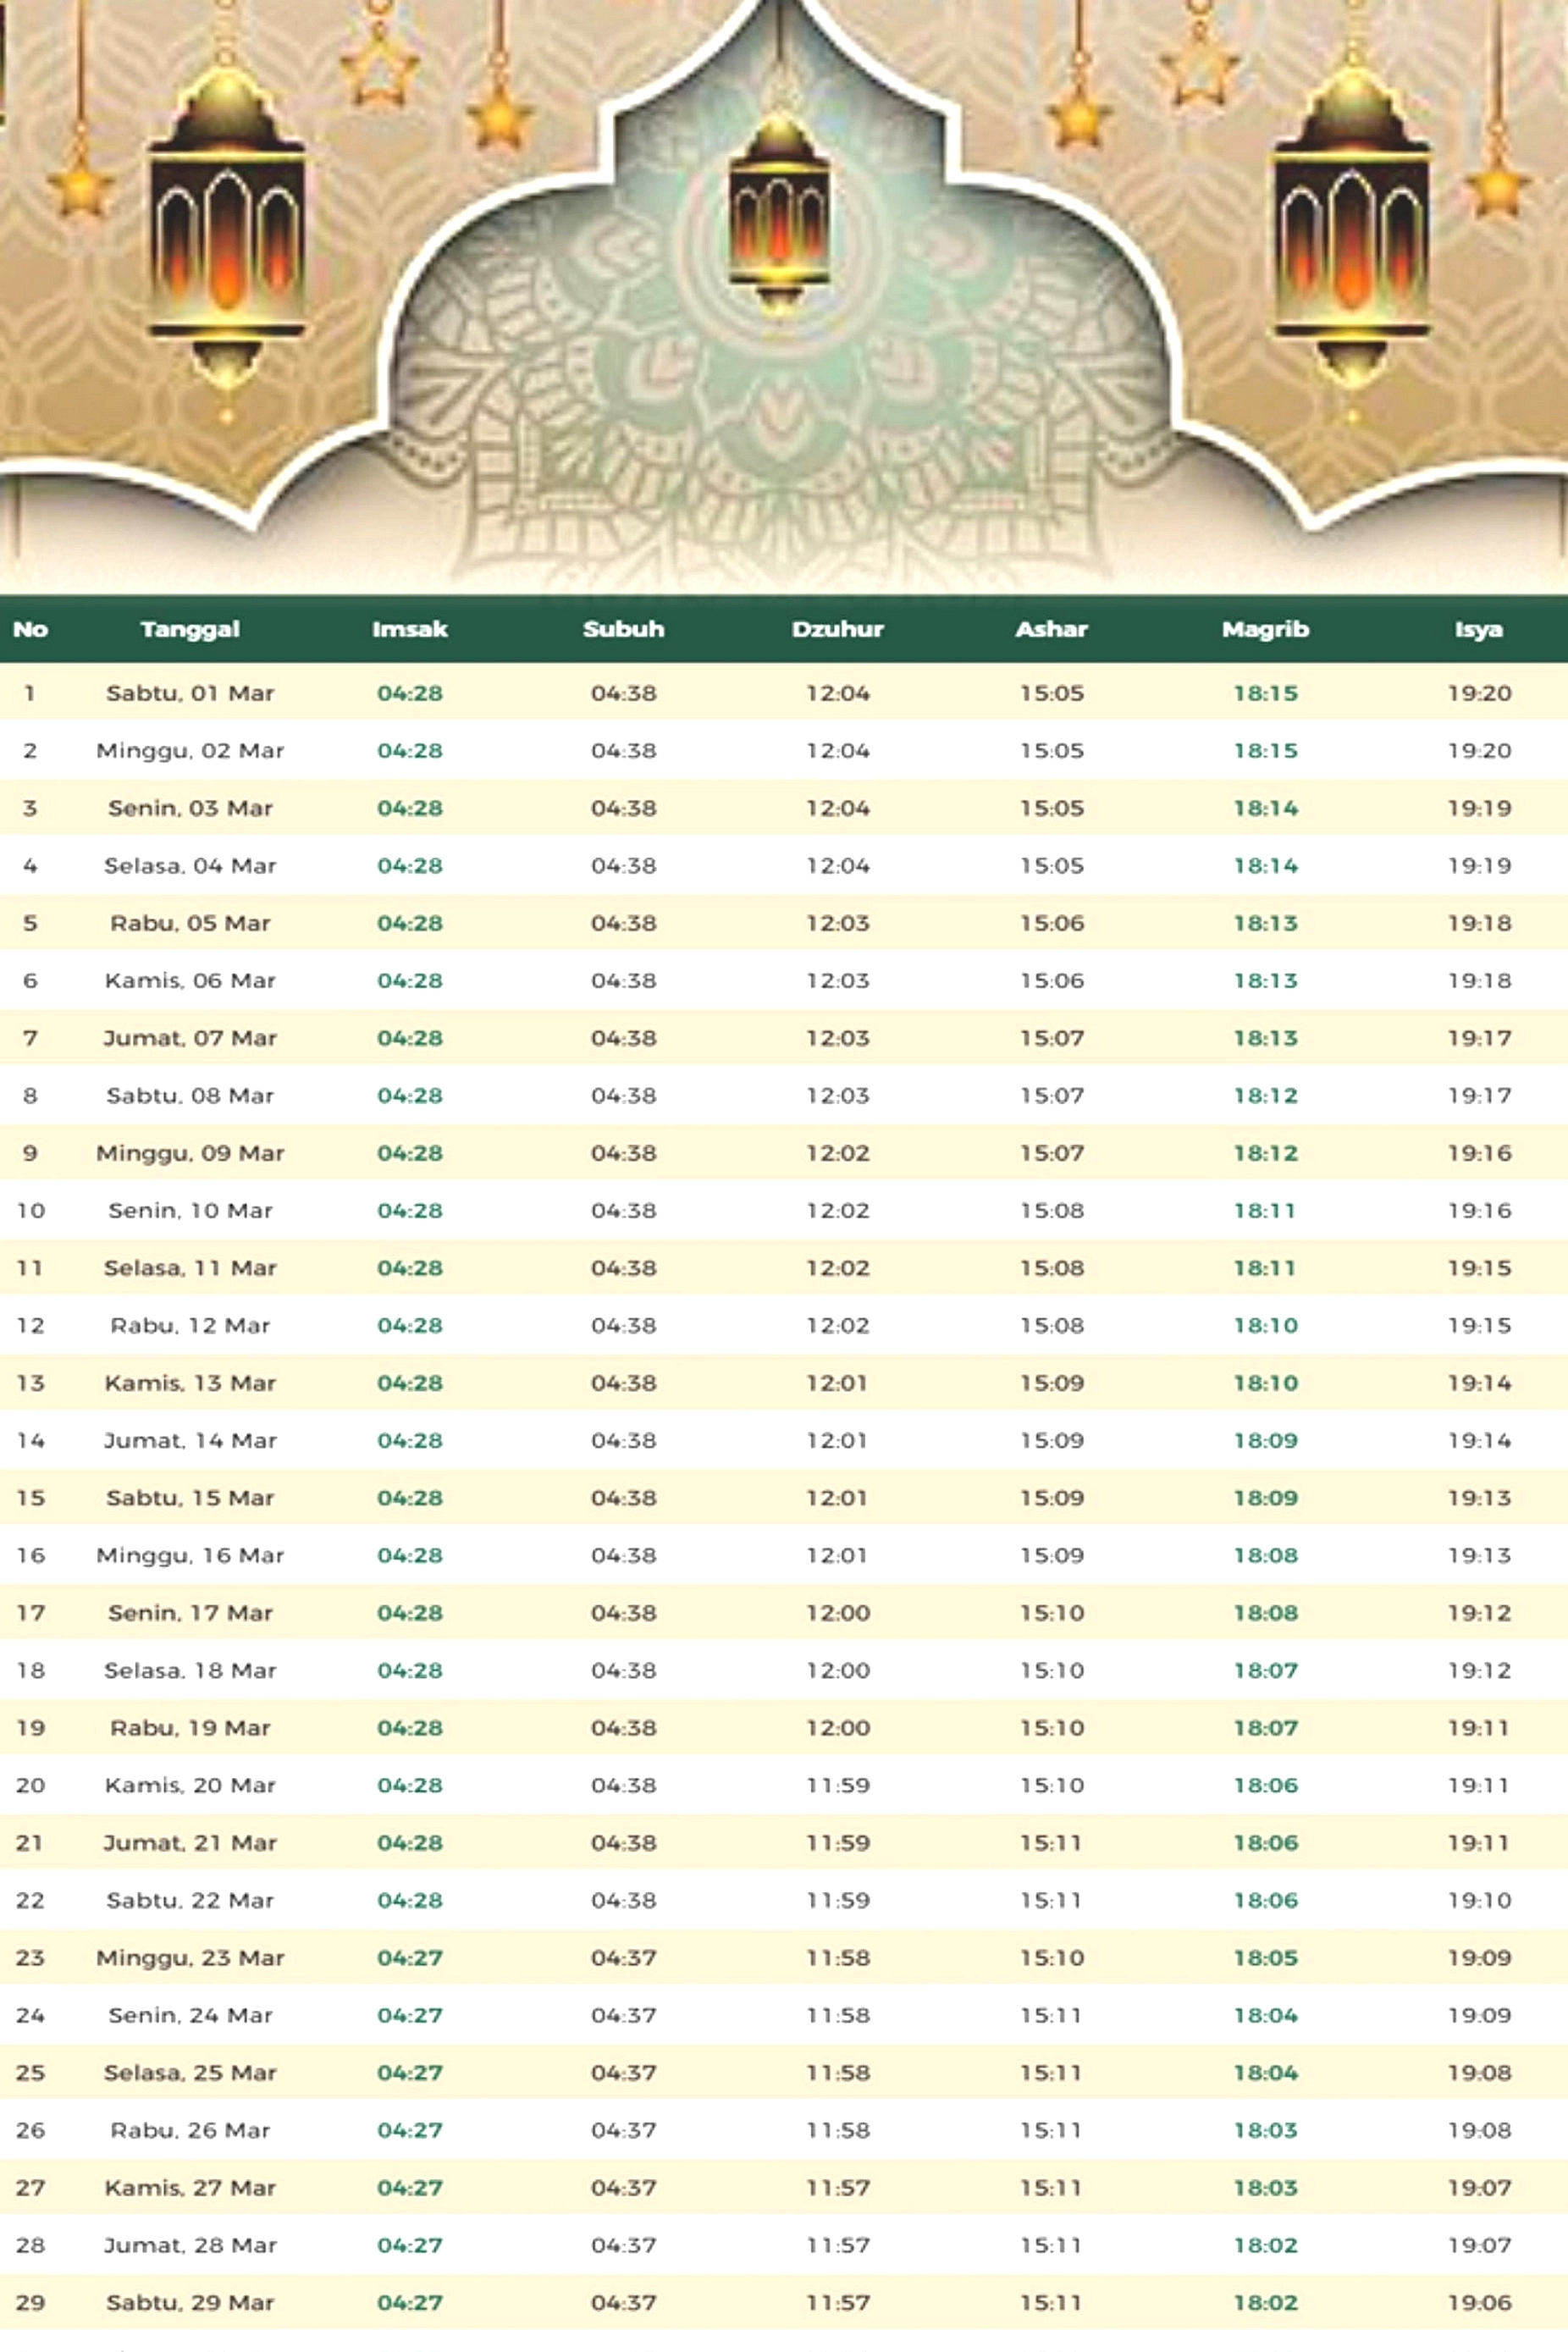Image resolution: width=1568 pixels, height=2352 pixels.
Task: Click the "No" column header
Action: 30,629
